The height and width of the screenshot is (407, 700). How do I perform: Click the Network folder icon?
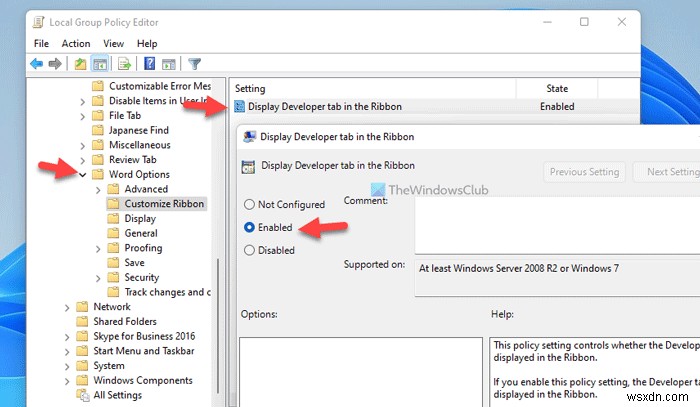pos(82,307)
